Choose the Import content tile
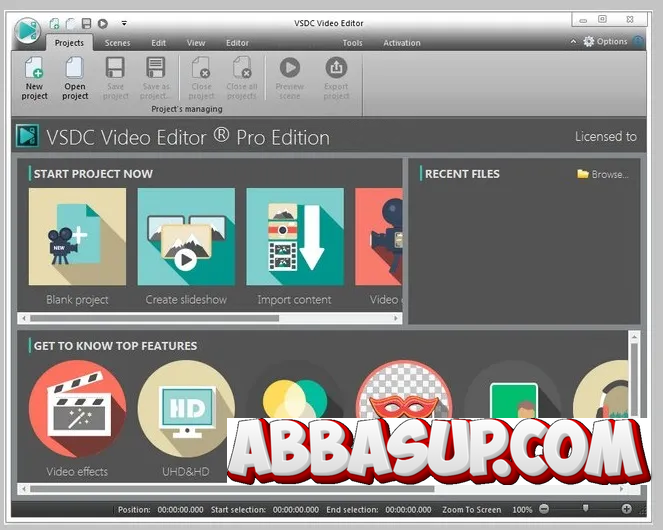663x530 pixels. [295, 237]
